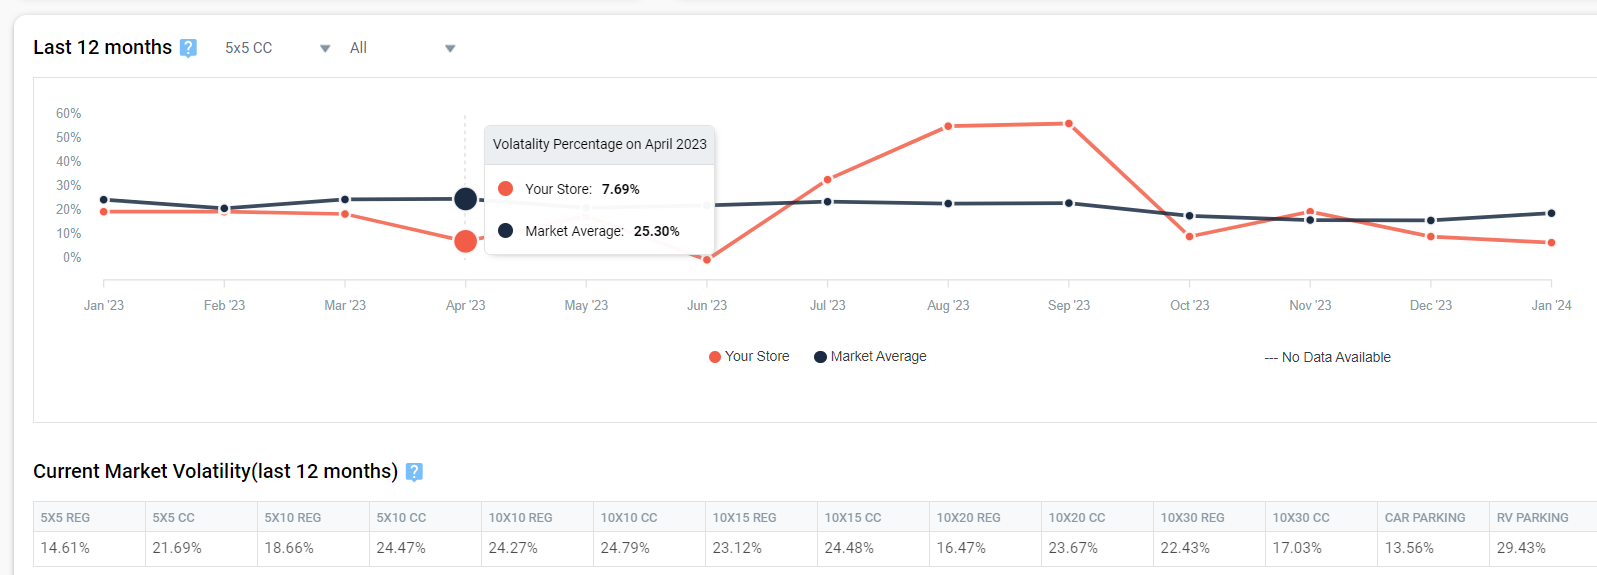Select the 5X5 REG column header
The width and height of the screenshot is (1597, 575).
tap(65, 518)
